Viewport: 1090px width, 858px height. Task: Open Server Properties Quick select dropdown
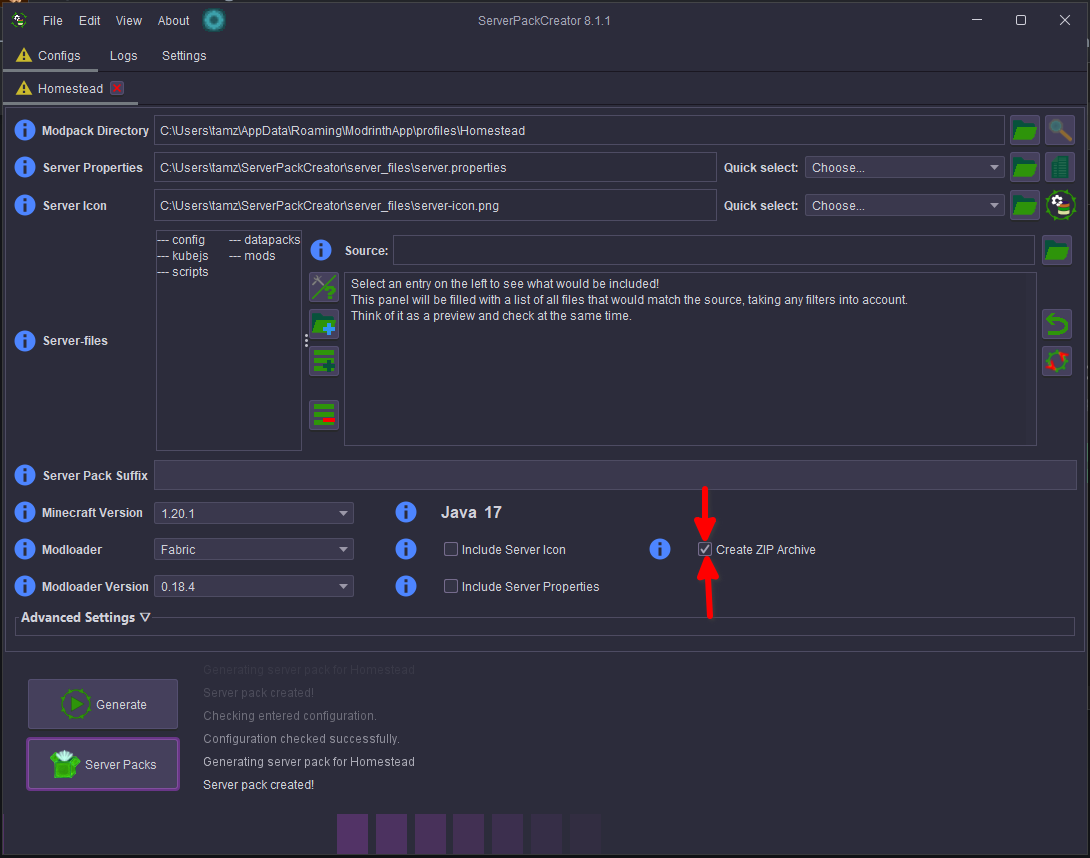pyautogui.click(x=904, y=168)
